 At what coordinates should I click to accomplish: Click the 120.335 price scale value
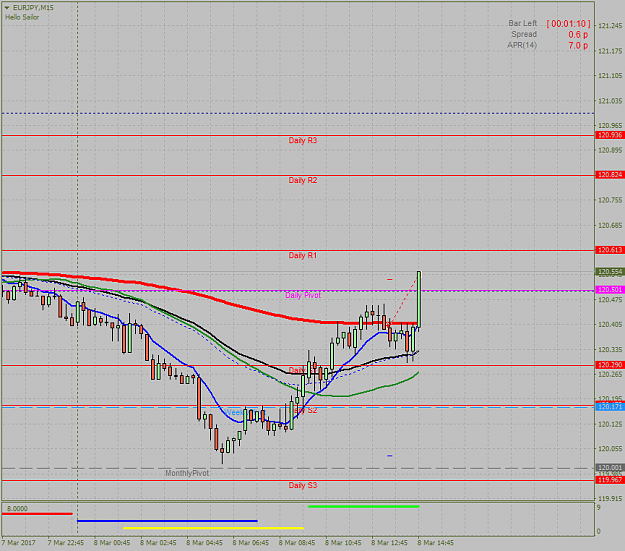(x=610, y=350)
